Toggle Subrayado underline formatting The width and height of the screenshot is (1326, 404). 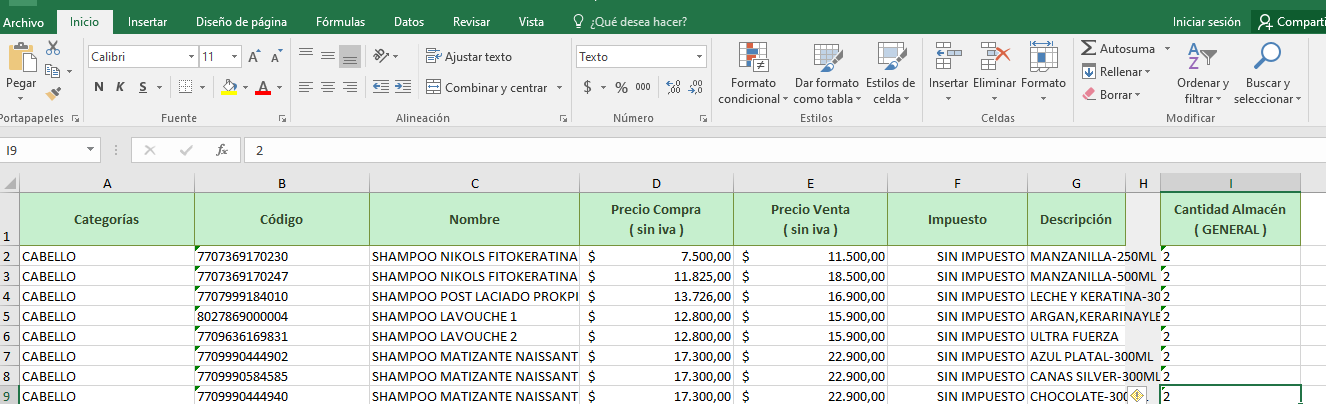tap(143, 87)
